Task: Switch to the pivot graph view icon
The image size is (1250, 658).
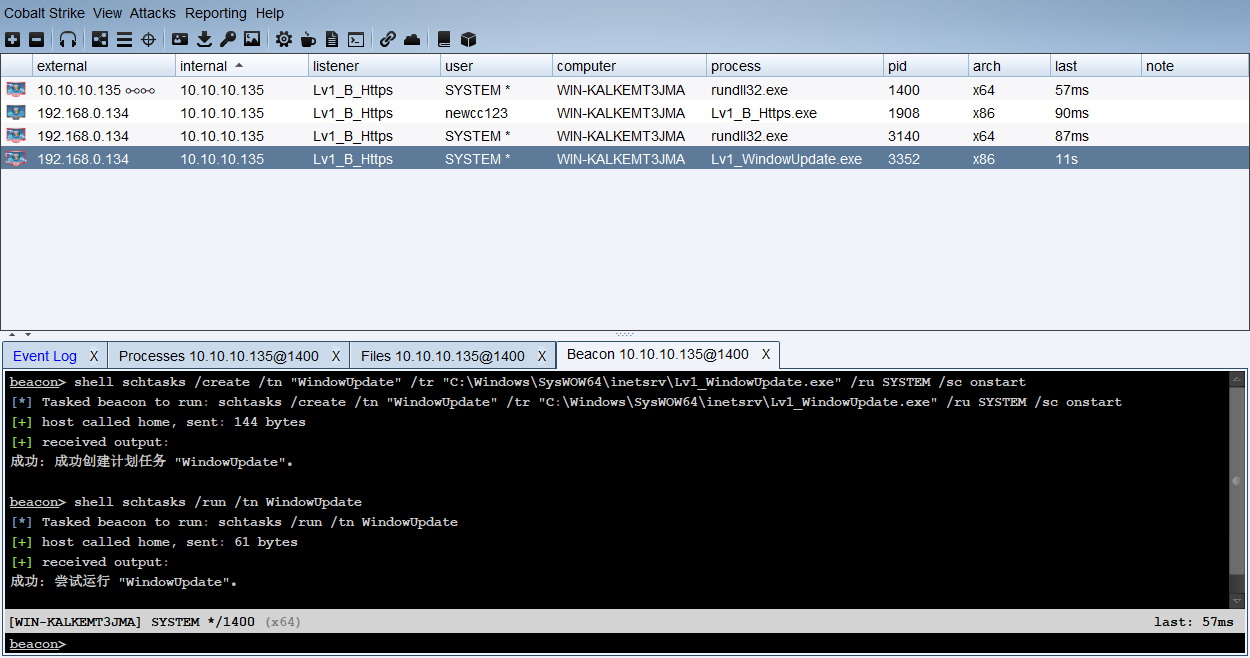Action: [x=100, y=39]
